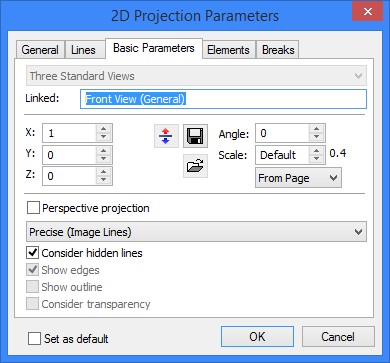Decrease the Y value with down arrow
The height and width of the screenshot is (363, 390).
coord(104,158)
